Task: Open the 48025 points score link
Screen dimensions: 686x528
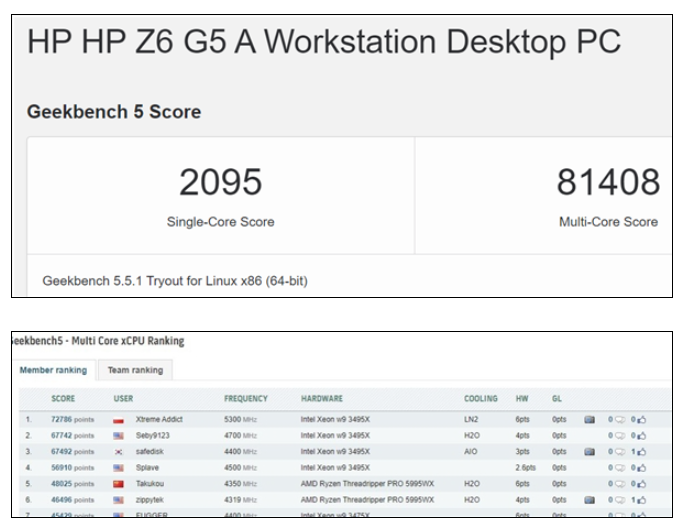Action: [73, 484]
